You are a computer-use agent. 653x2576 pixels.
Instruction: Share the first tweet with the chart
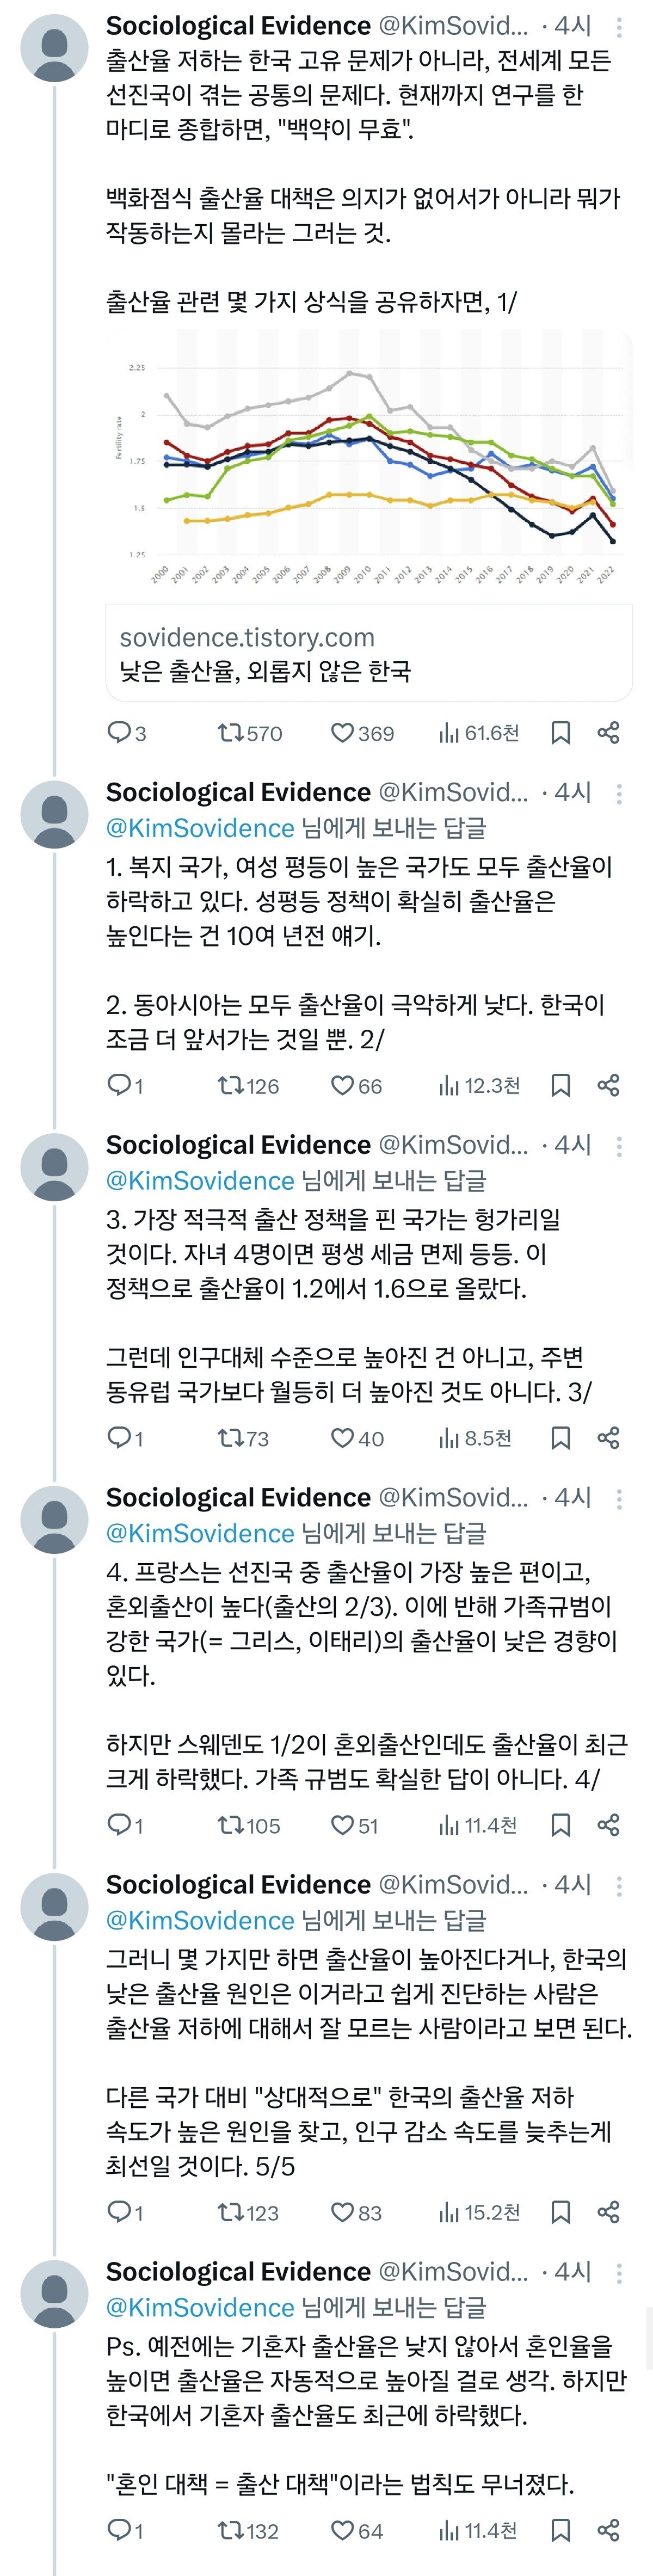click(608, 733)
